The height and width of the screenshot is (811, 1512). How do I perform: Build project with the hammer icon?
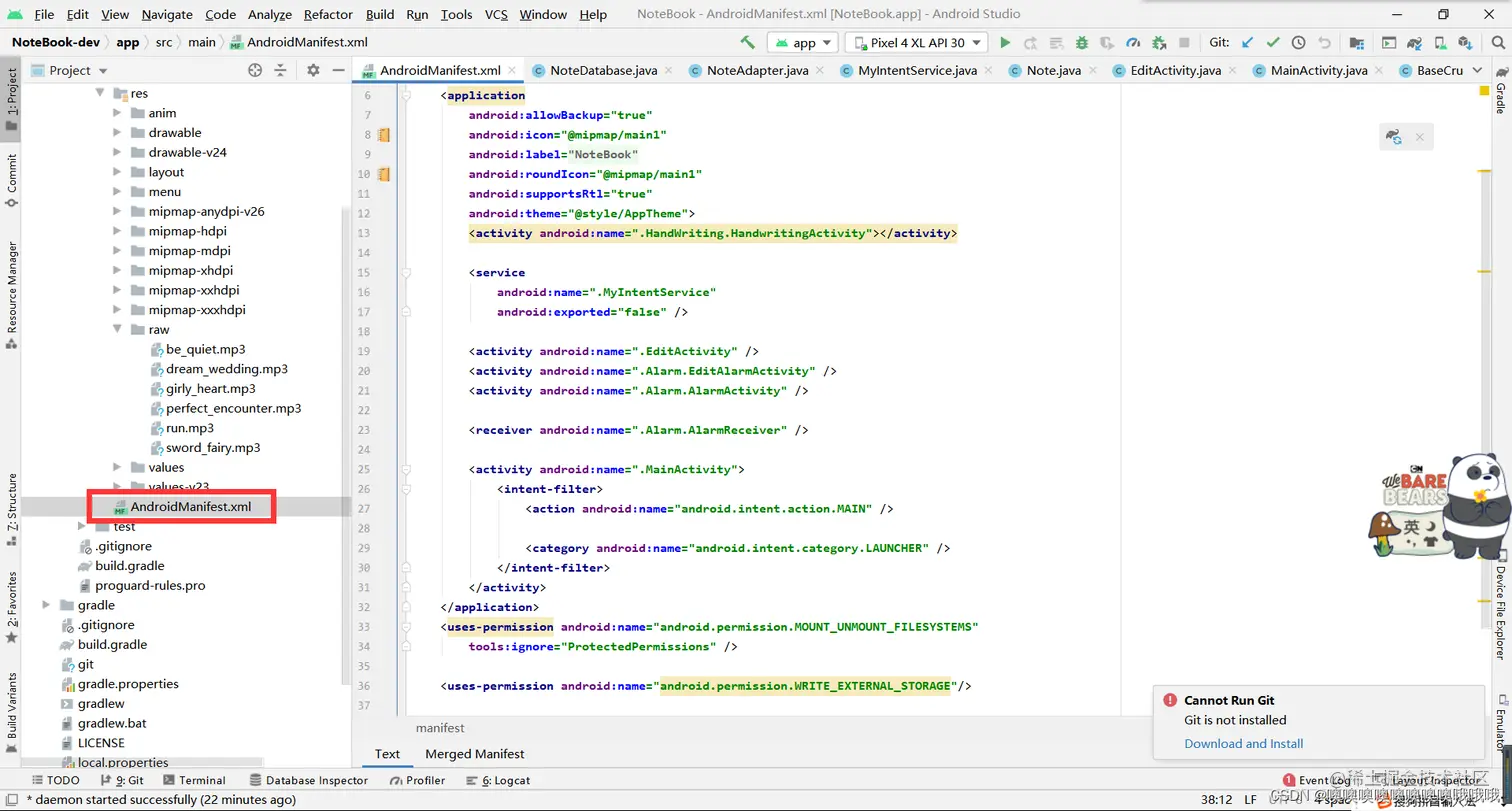pyautogui.click(x=747, y=43)
